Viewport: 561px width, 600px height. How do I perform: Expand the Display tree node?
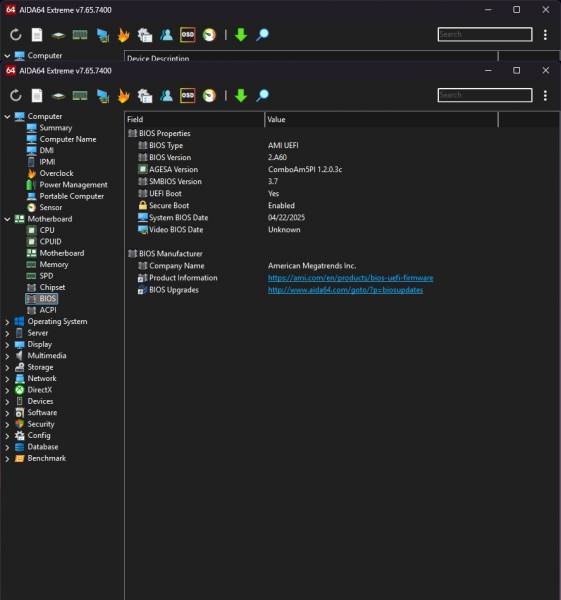7,345
